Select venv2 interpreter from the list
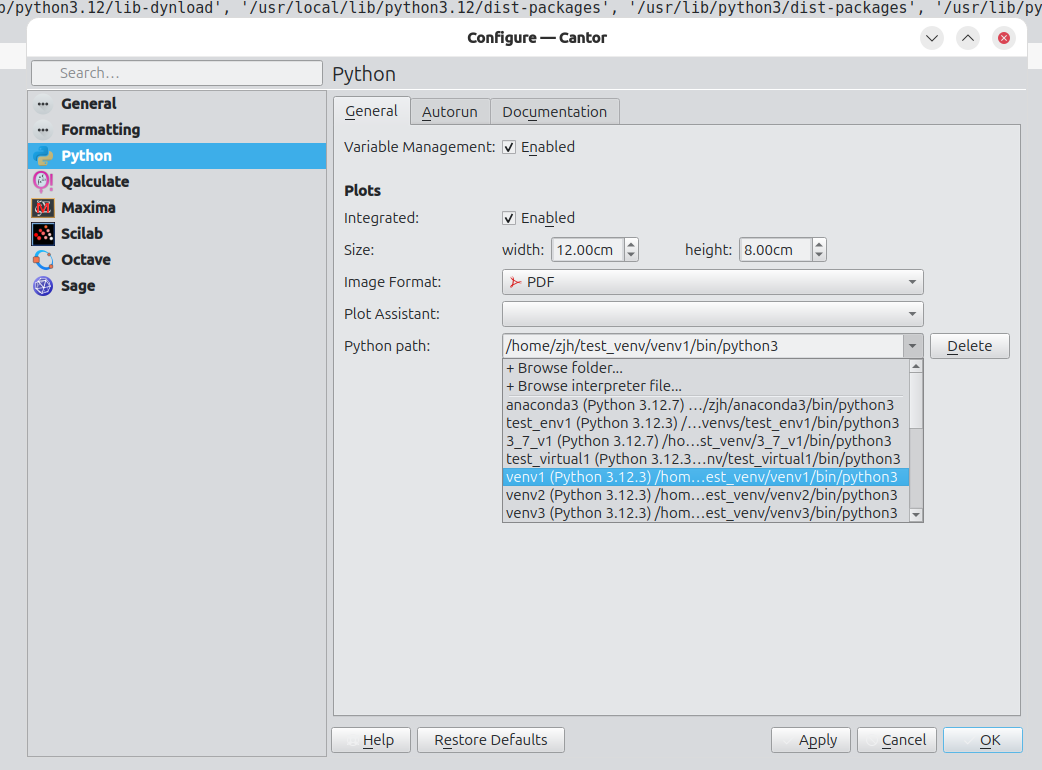This screenshot has width=1042, height=770. [702, 495]
